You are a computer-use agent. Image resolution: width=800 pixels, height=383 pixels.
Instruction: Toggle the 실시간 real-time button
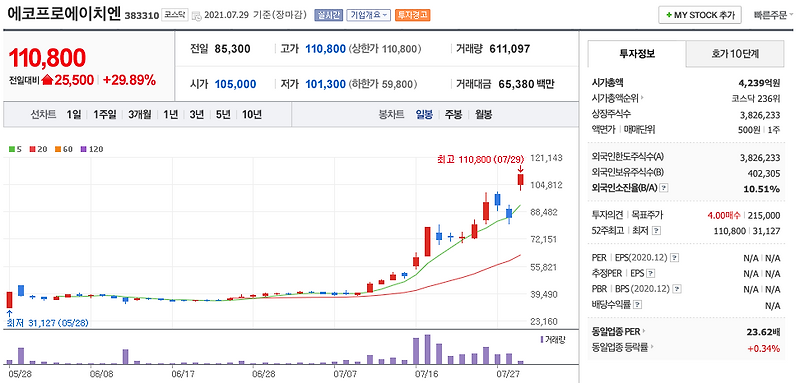328,15
